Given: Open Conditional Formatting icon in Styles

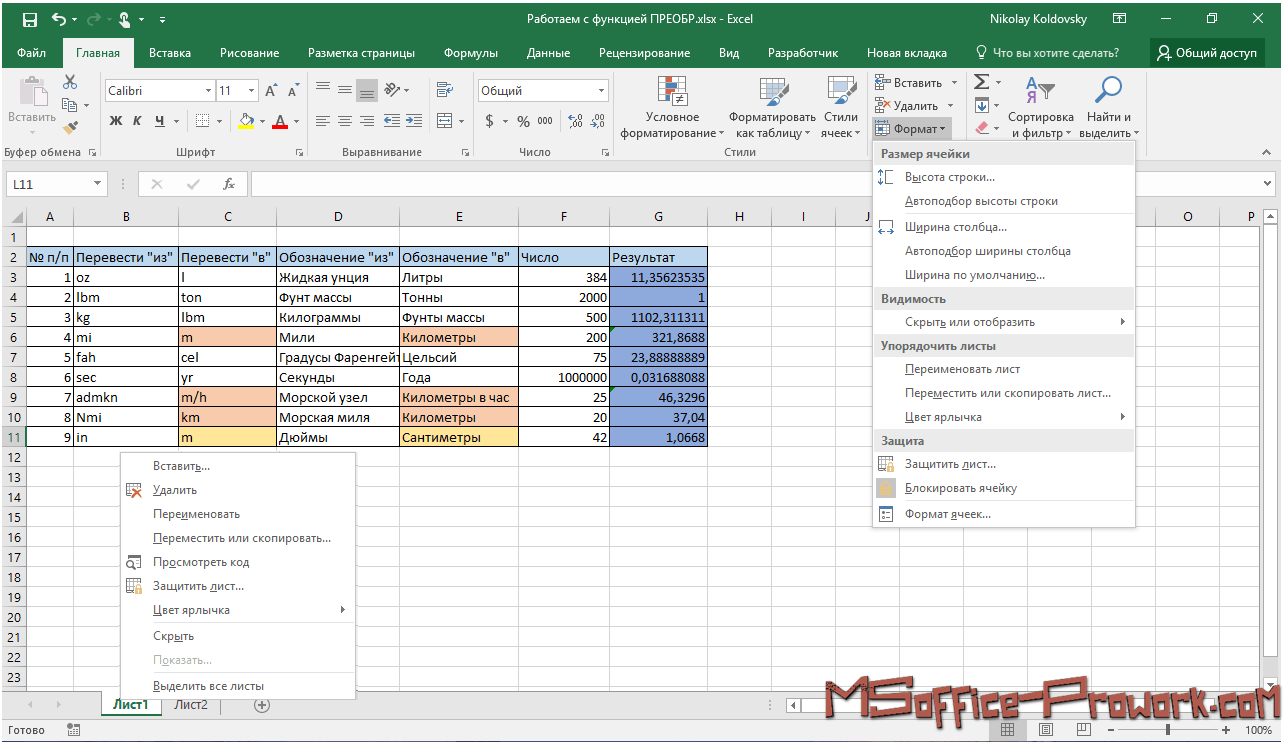Looking at the screenshot, I should (x=672, y=93).
